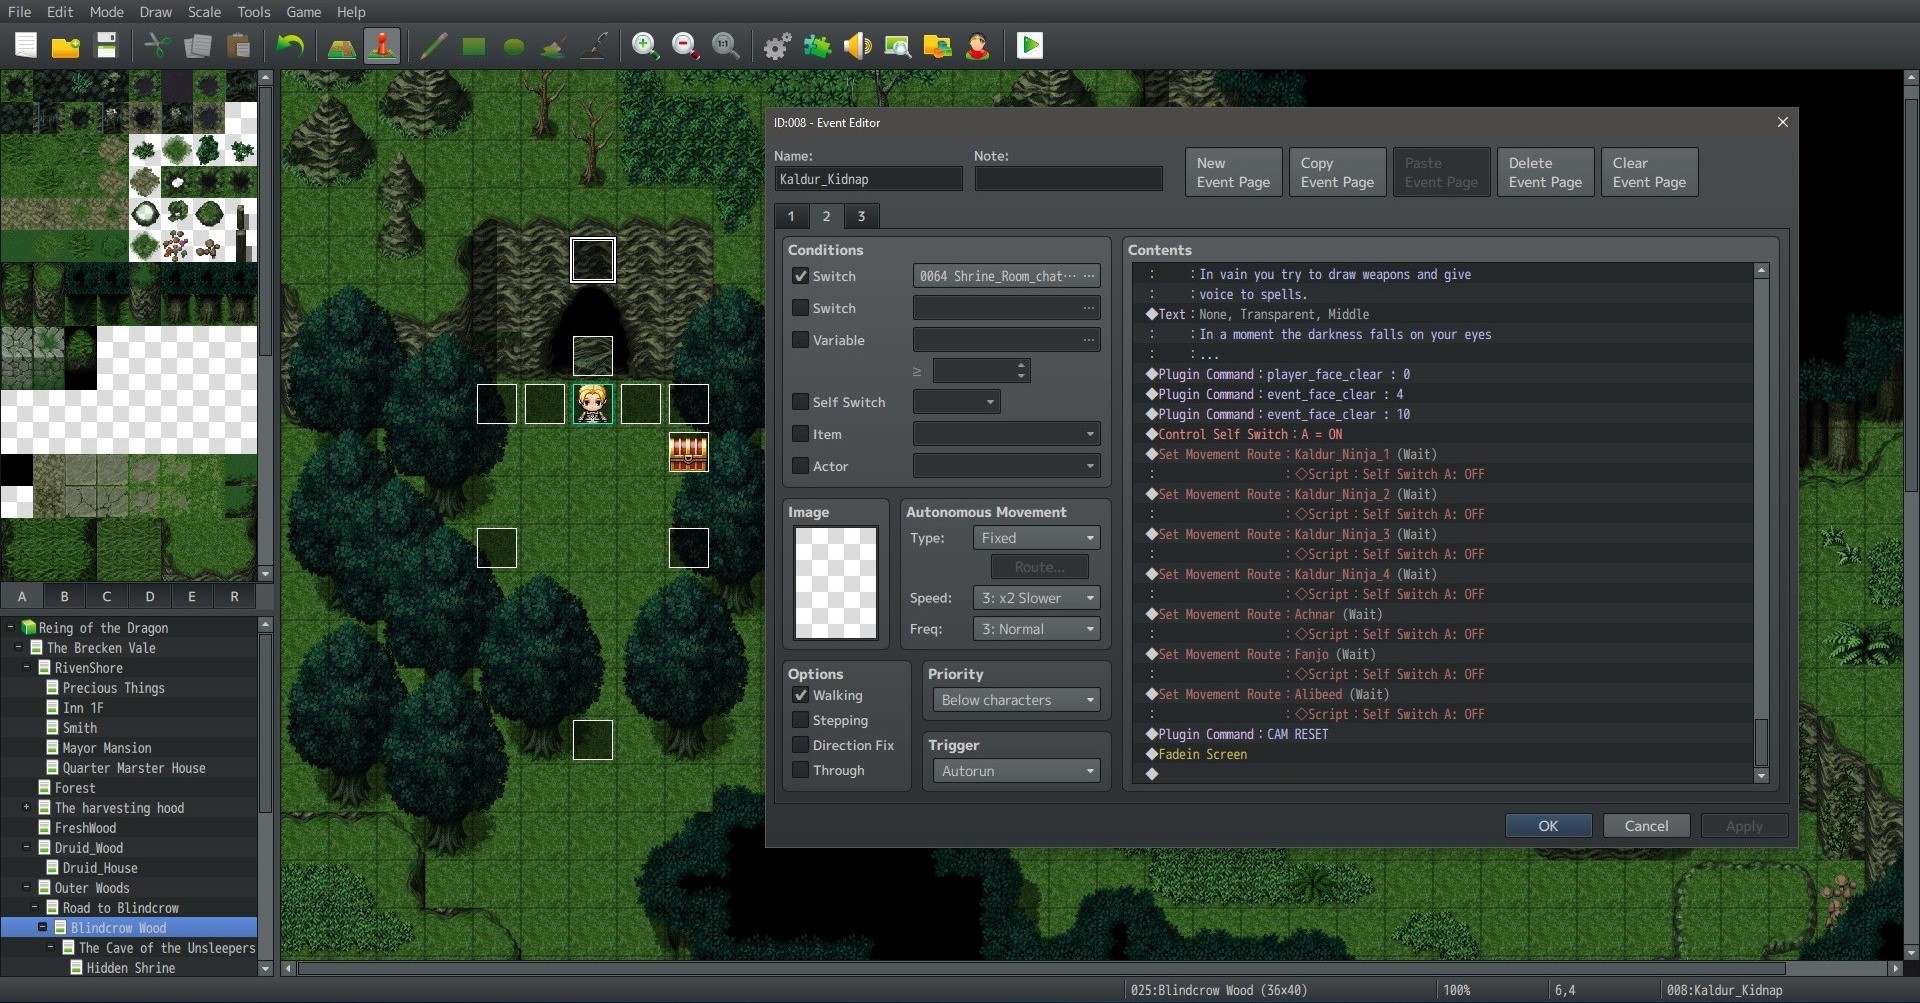This screenshot has width=1920, height=1003.
Task: Select the Pencil drawing tool
Action: (x=433, y=46)
